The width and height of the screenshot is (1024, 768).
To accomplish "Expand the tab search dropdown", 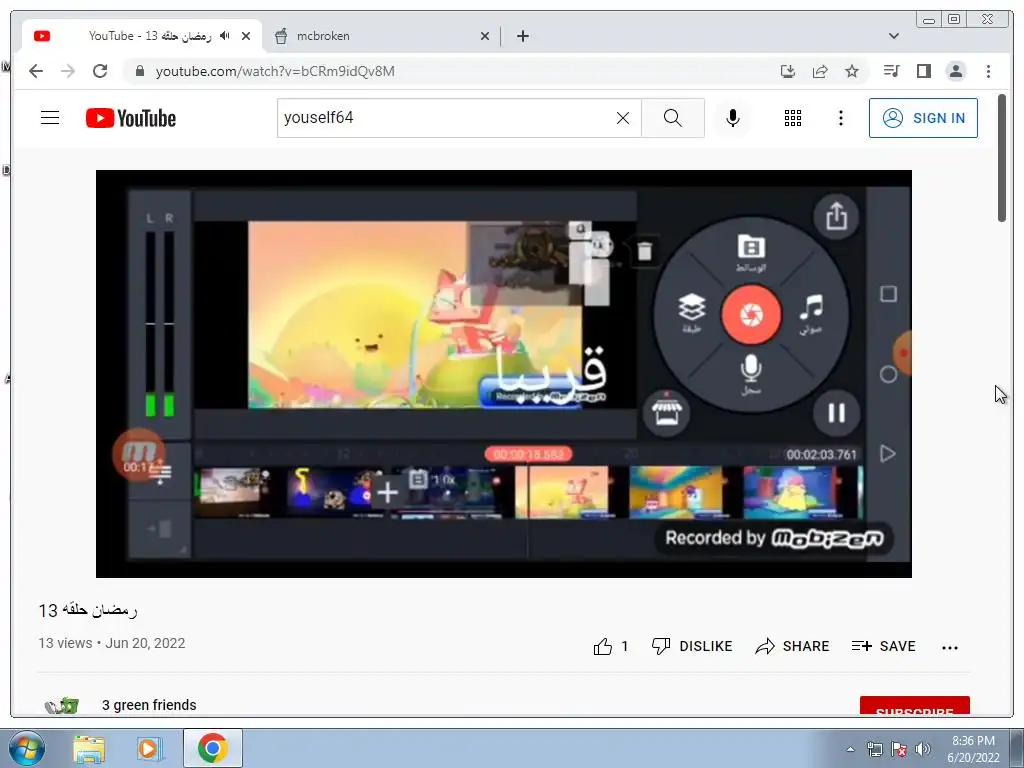I will [893, 37].
